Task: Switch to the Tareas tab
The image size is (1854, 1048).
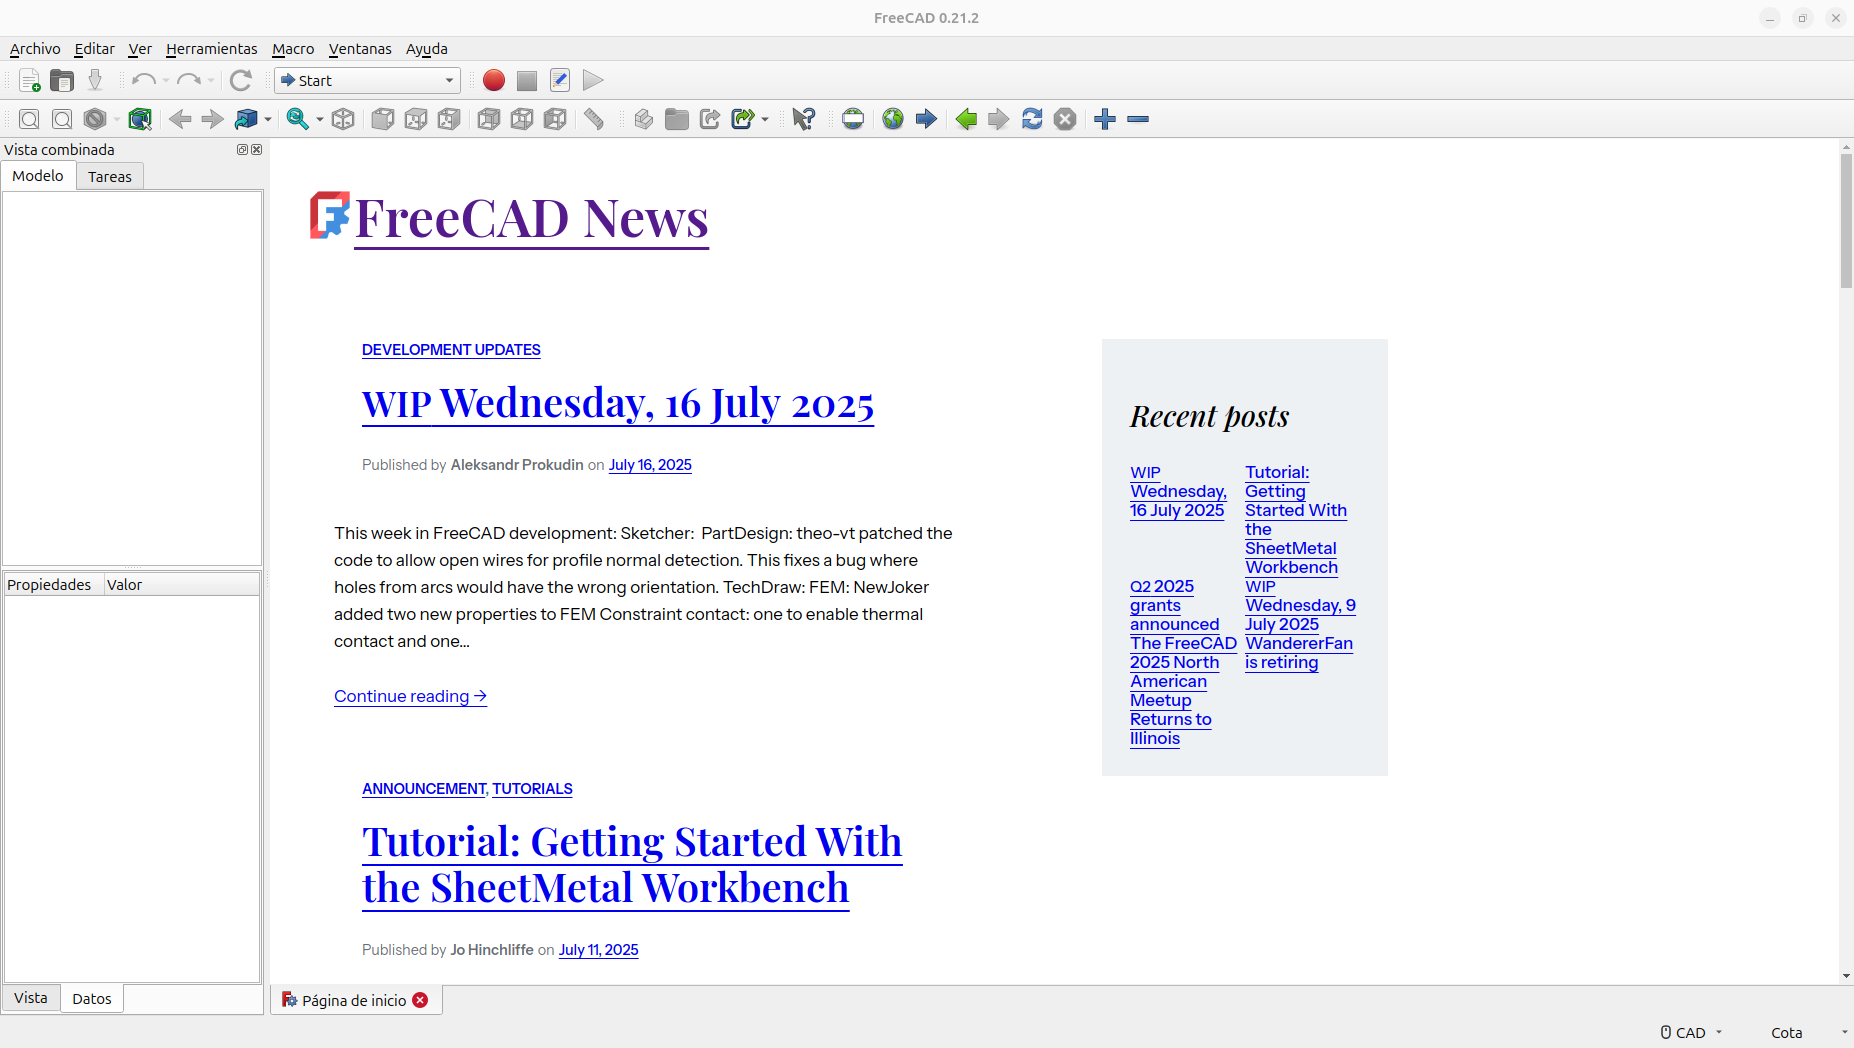Action: click(110, 177)
